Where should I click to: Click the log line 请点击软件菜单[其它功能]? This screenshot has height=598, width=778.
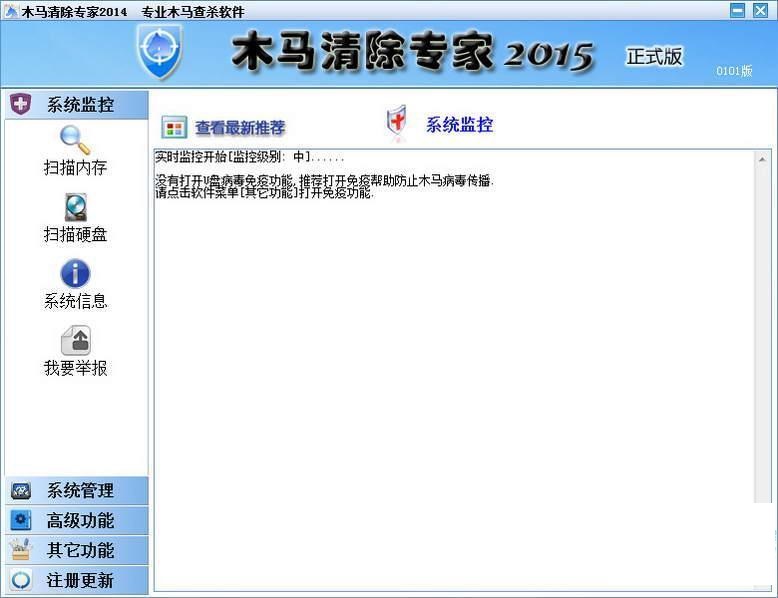point(264,193)
